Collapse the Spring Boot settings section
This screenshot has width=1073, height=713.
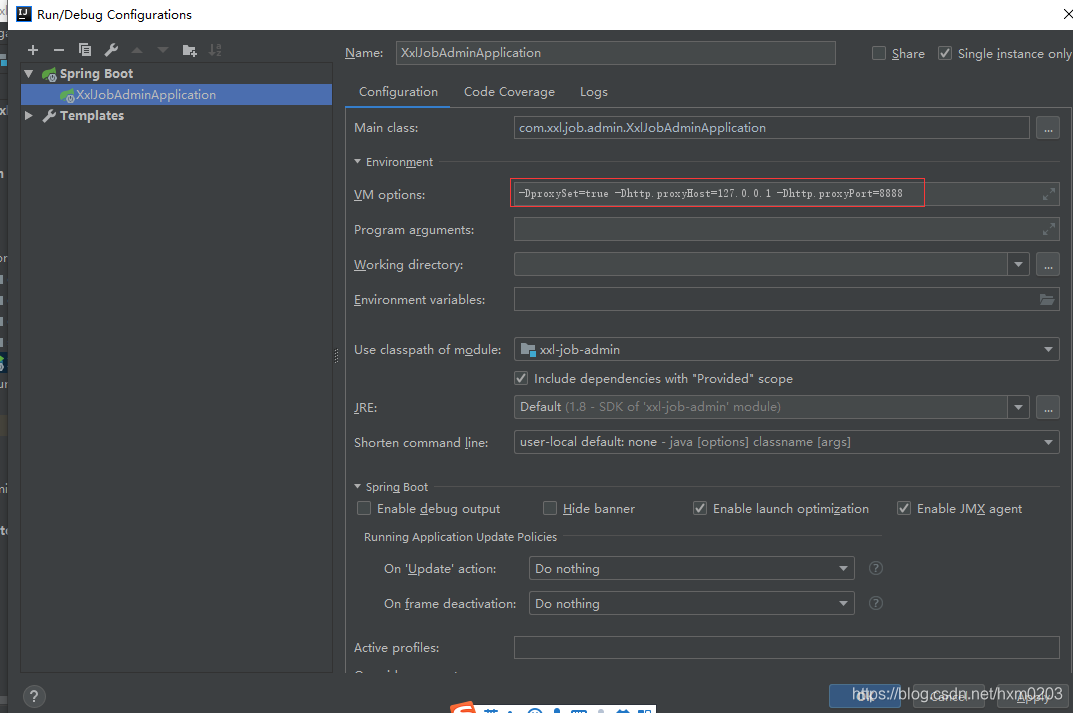[x=357, y=487]
